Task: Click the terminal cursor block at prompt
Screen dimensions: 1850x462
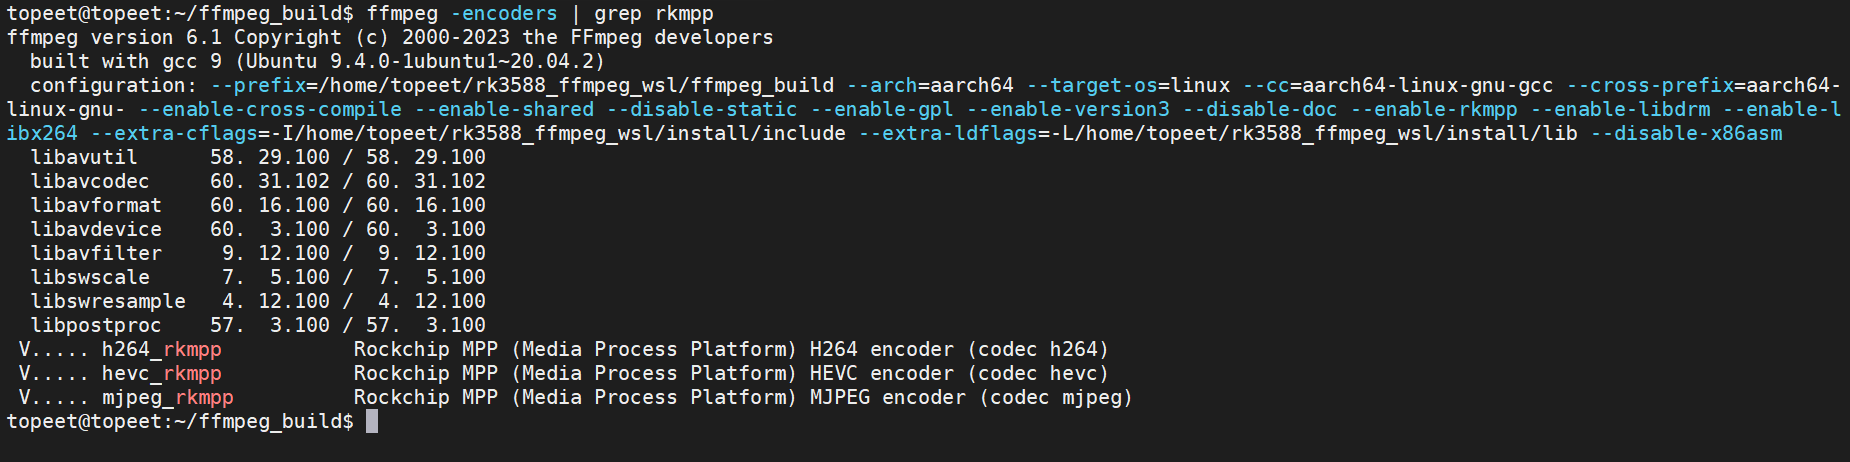Action: coord(372,421)
